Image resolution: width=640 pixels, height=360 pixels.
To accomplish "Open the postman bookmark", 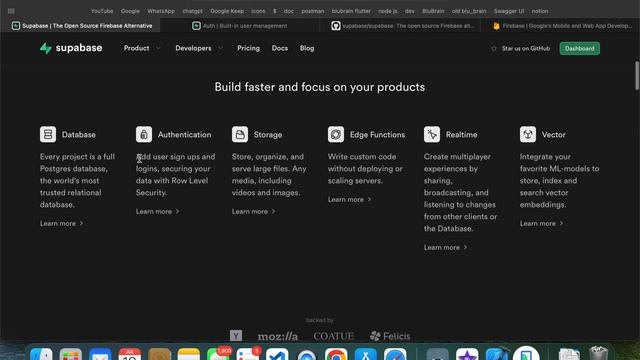I will (313, 11).
